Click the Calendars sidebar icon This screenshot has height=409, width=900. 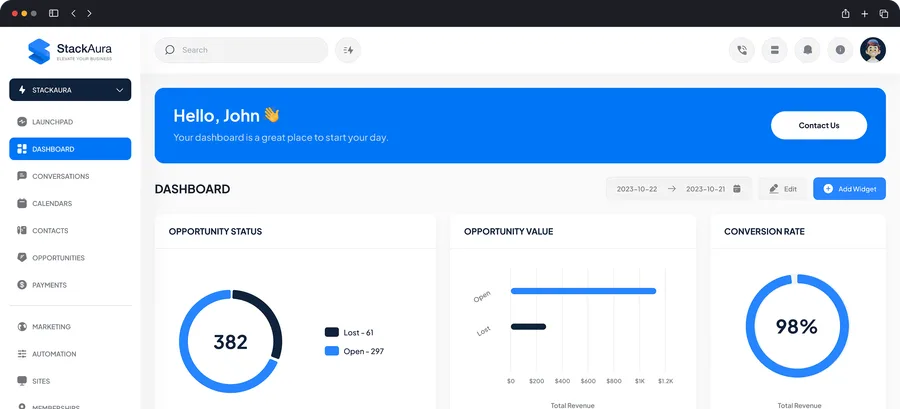22,203
